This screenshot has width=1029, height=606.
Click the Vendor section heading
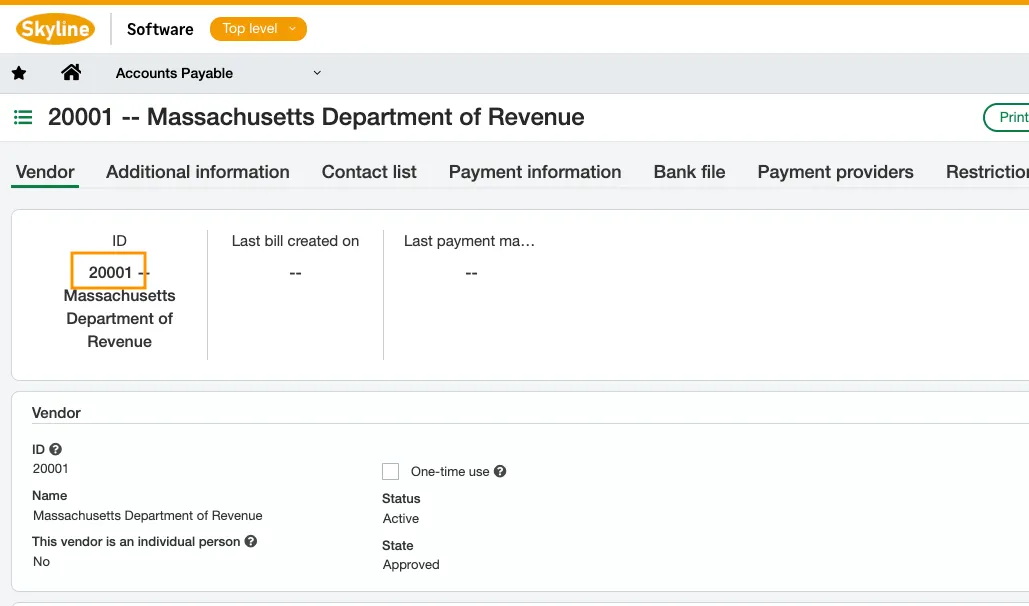coord(56,413)
